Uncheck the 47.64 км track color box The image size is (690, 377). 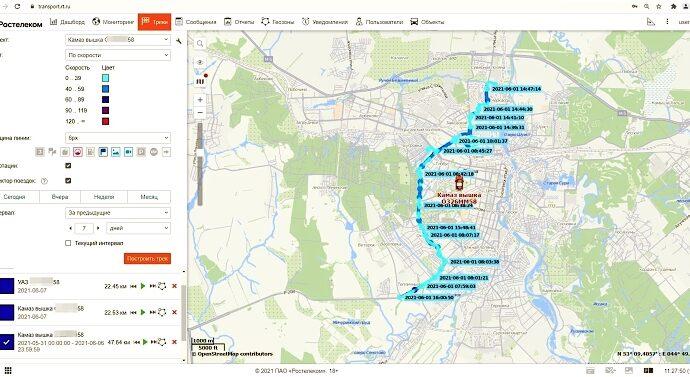pyautogui.click(x=7, y=342)
